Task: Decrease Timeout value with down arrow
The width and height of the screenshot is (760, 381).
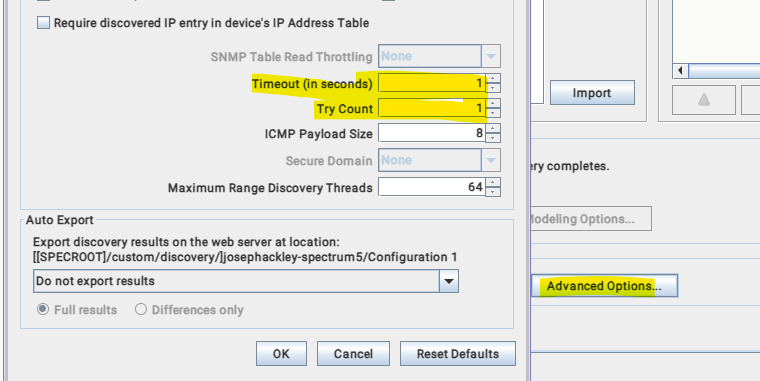Action: point(493,88)
